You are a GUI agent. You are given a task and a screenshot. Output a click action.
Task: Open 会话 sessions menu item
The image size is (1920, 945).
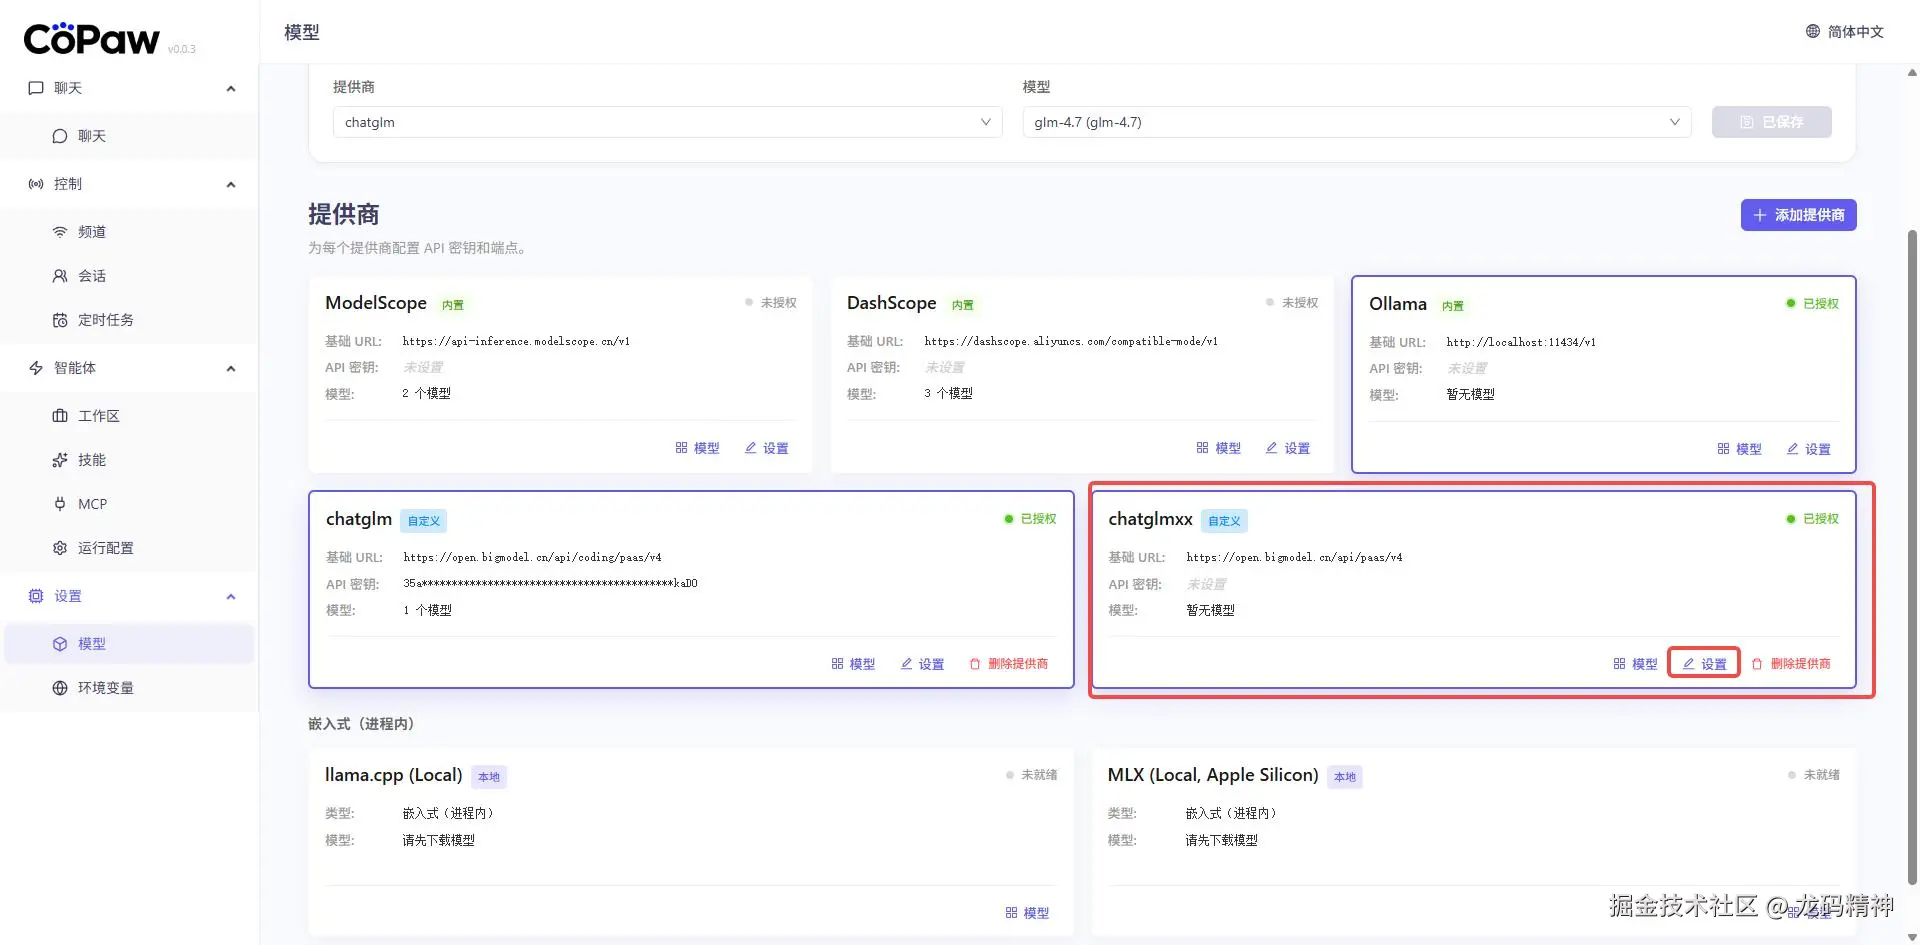tap(92, 276)
